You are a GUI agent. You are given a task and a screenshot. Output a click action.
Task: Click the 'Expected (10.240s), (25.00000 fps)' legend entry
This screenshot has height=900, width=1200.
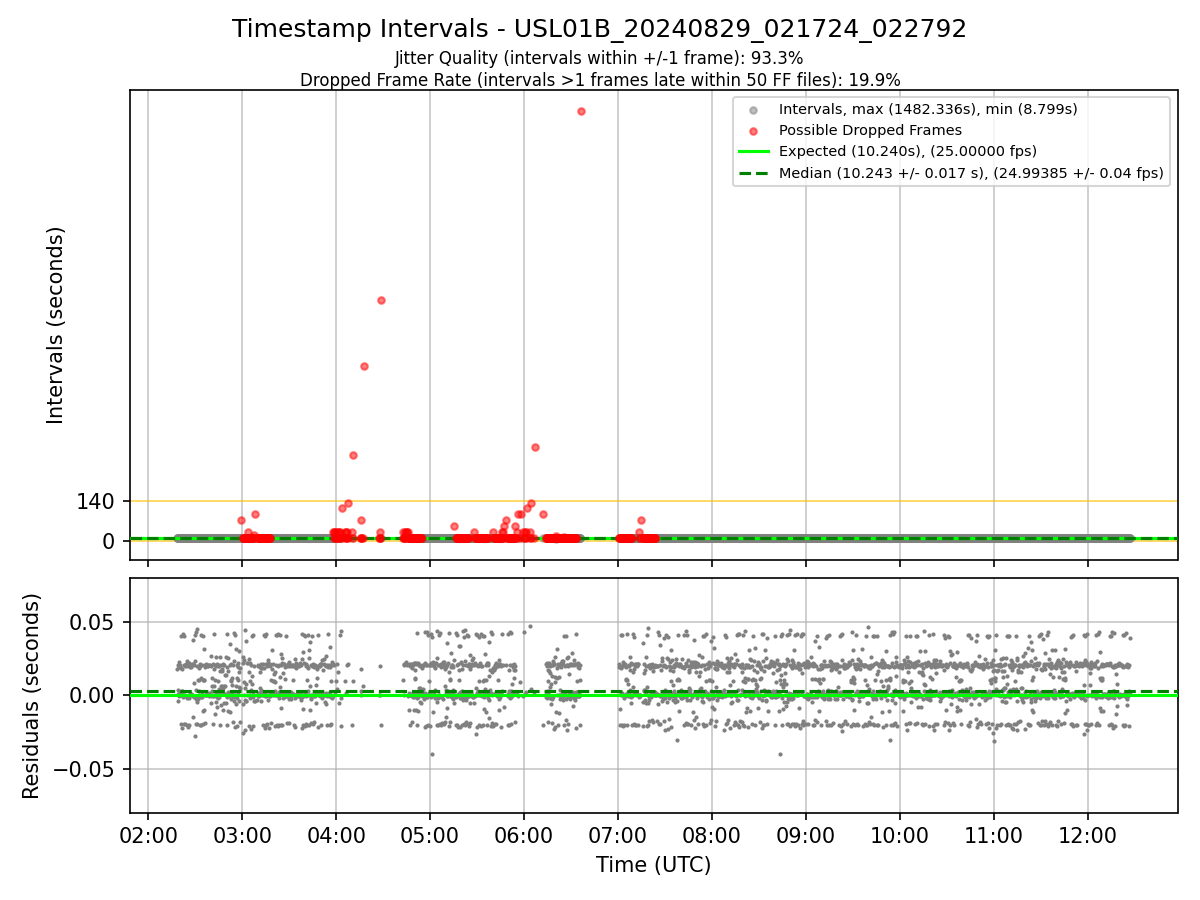coord(908,152)
